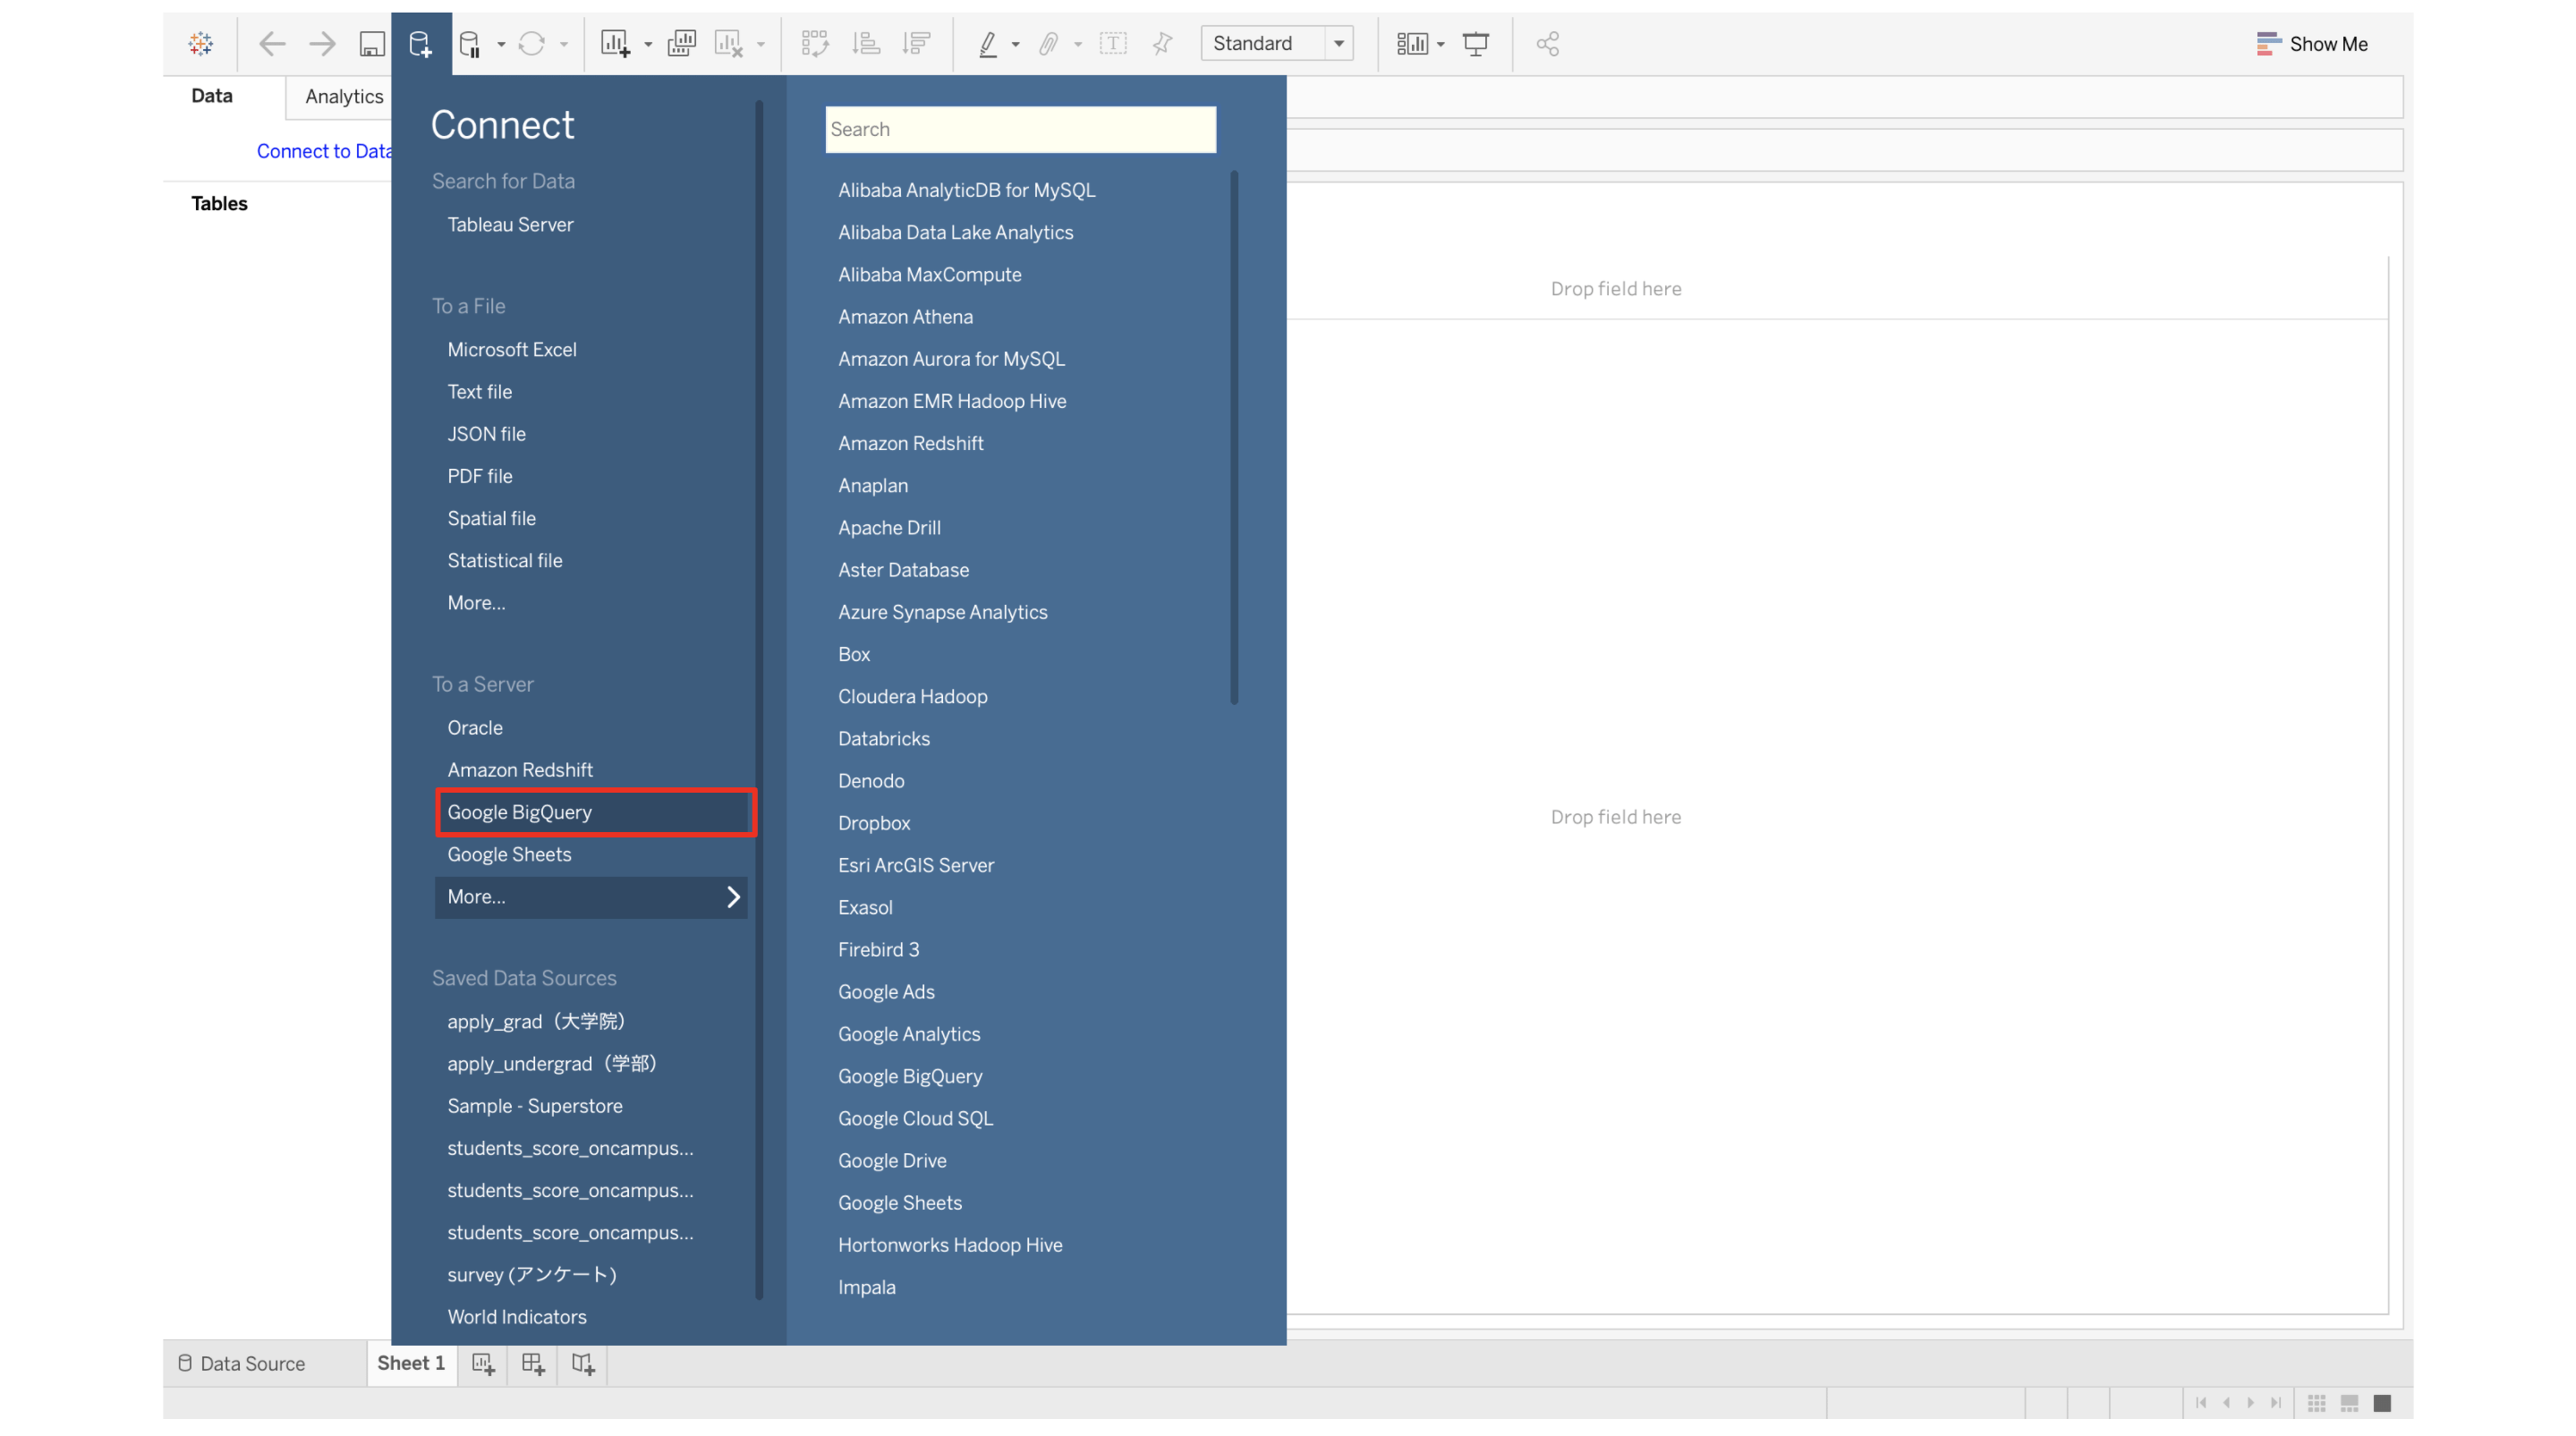
Task: Open the Standard fit dropdown
Action: pyautogui.click(x=1277, y=43)
